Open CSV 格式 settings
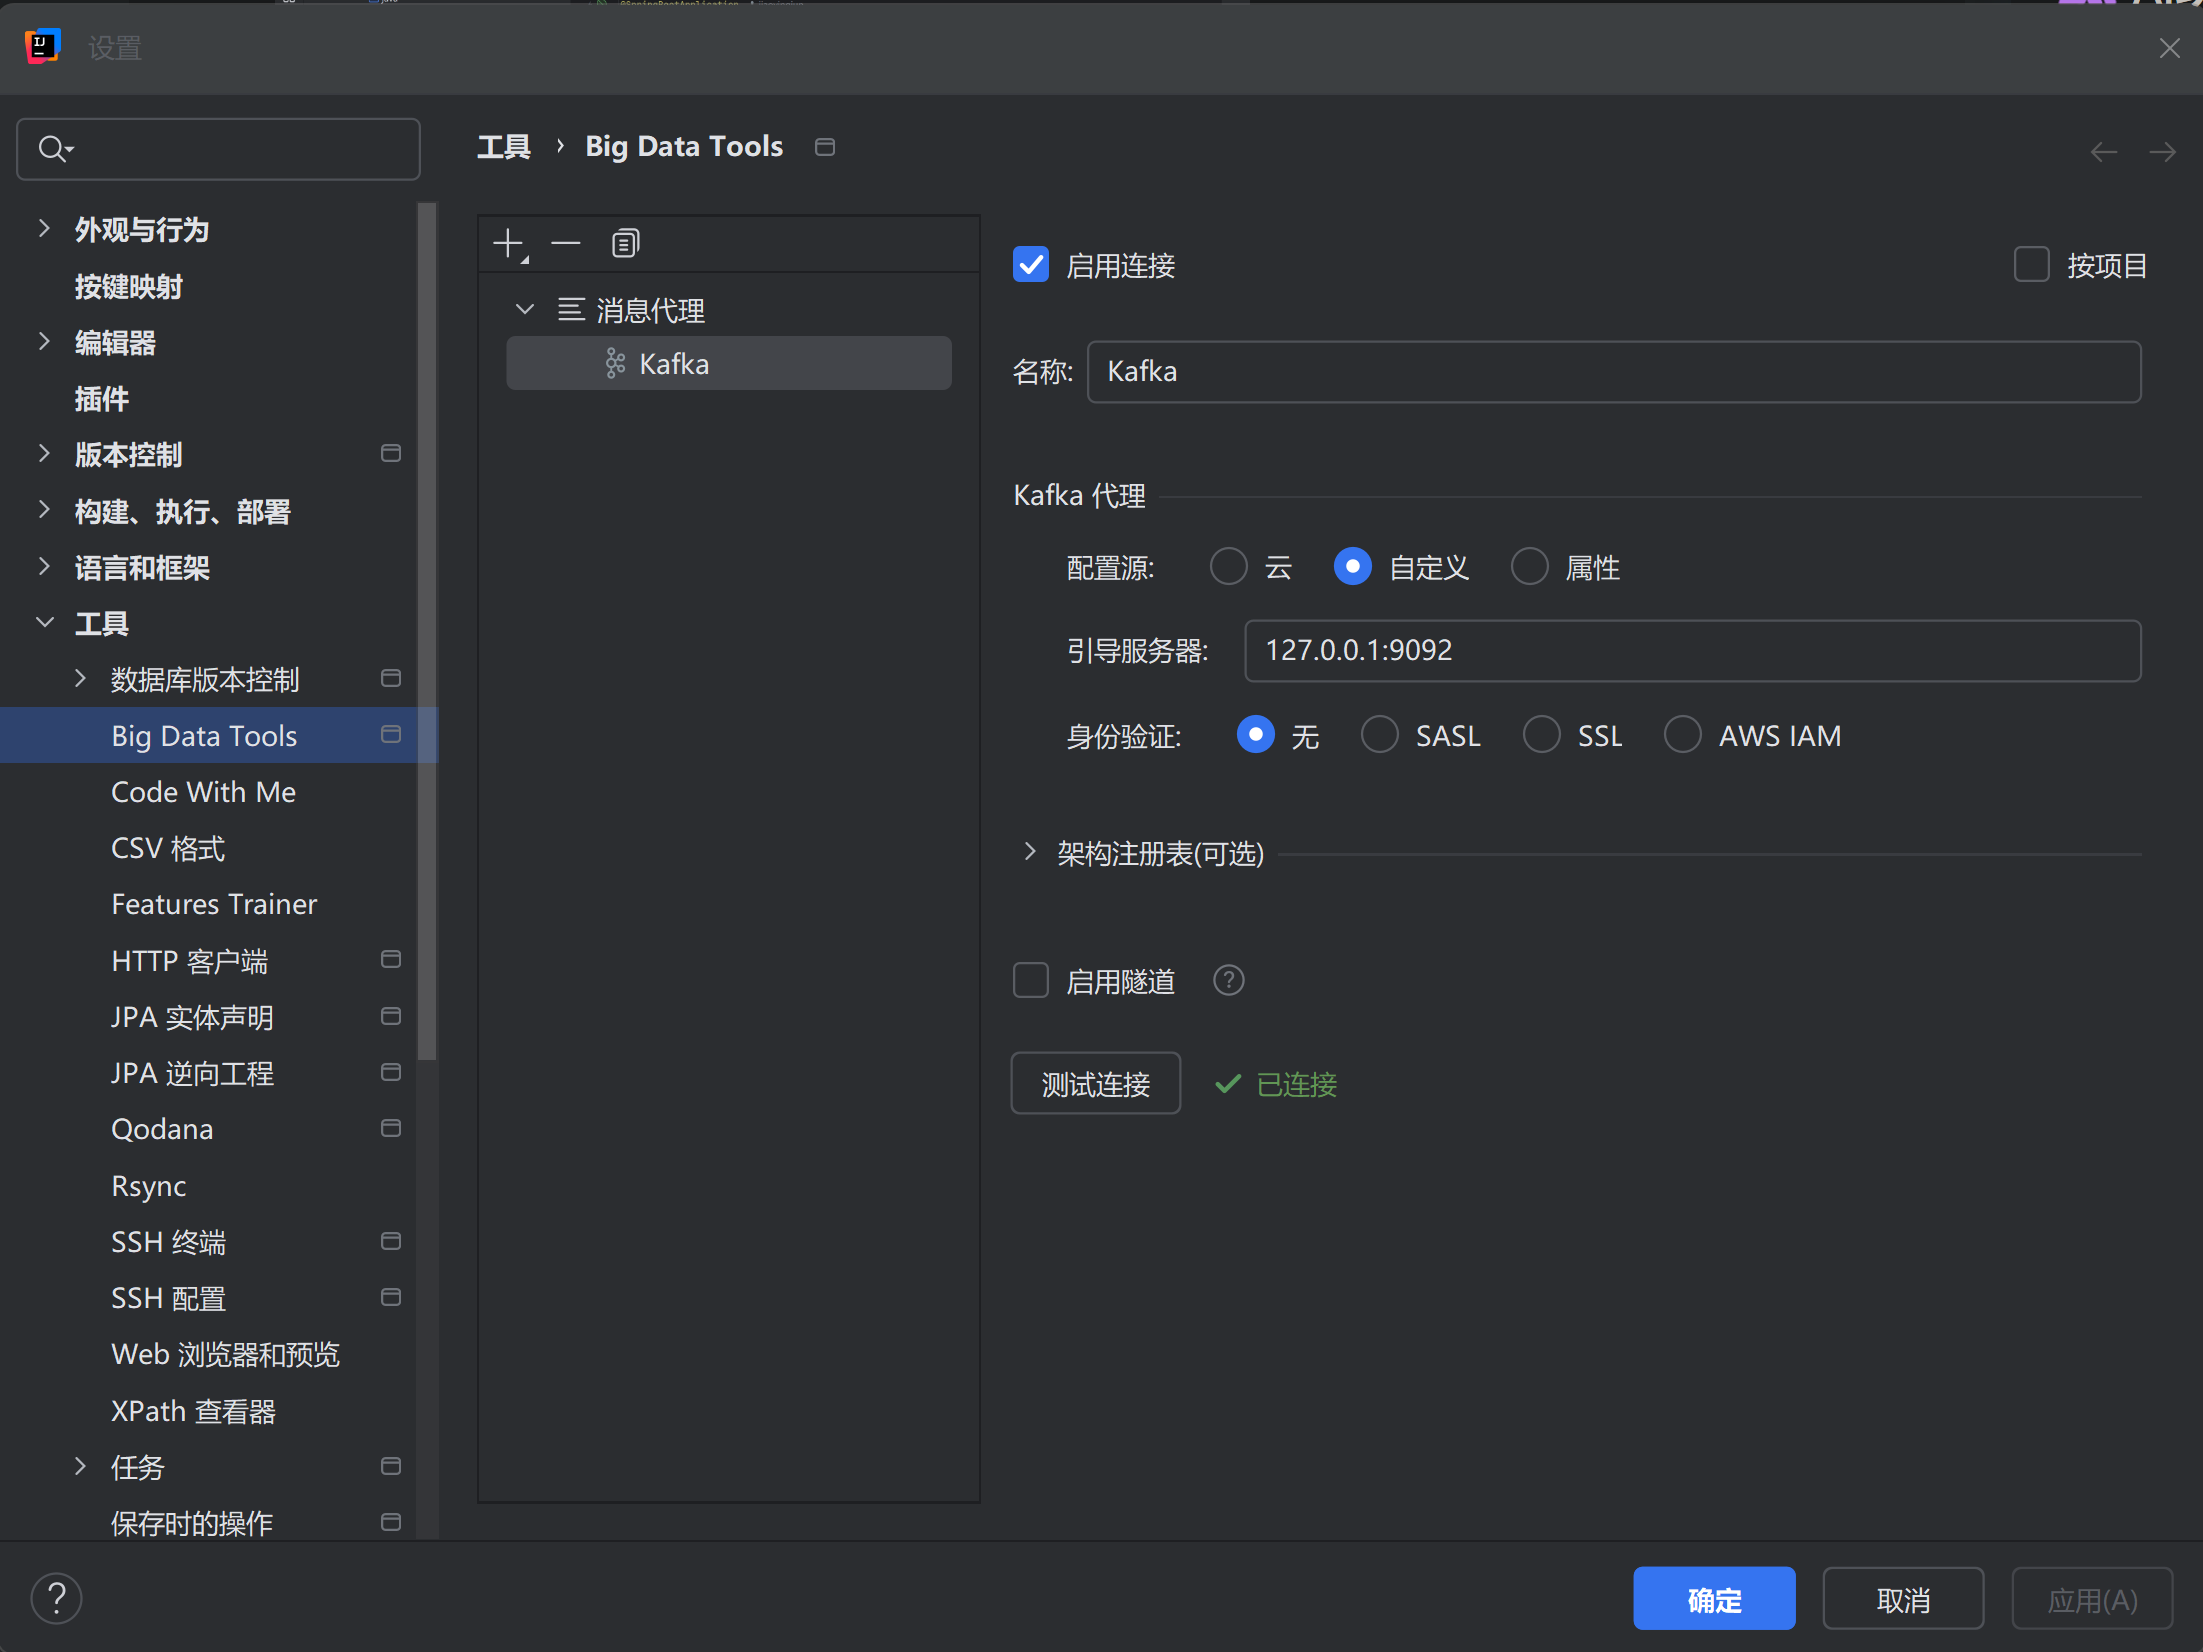The height and width of the screenshot is (1652, 2203). (167, 848)
